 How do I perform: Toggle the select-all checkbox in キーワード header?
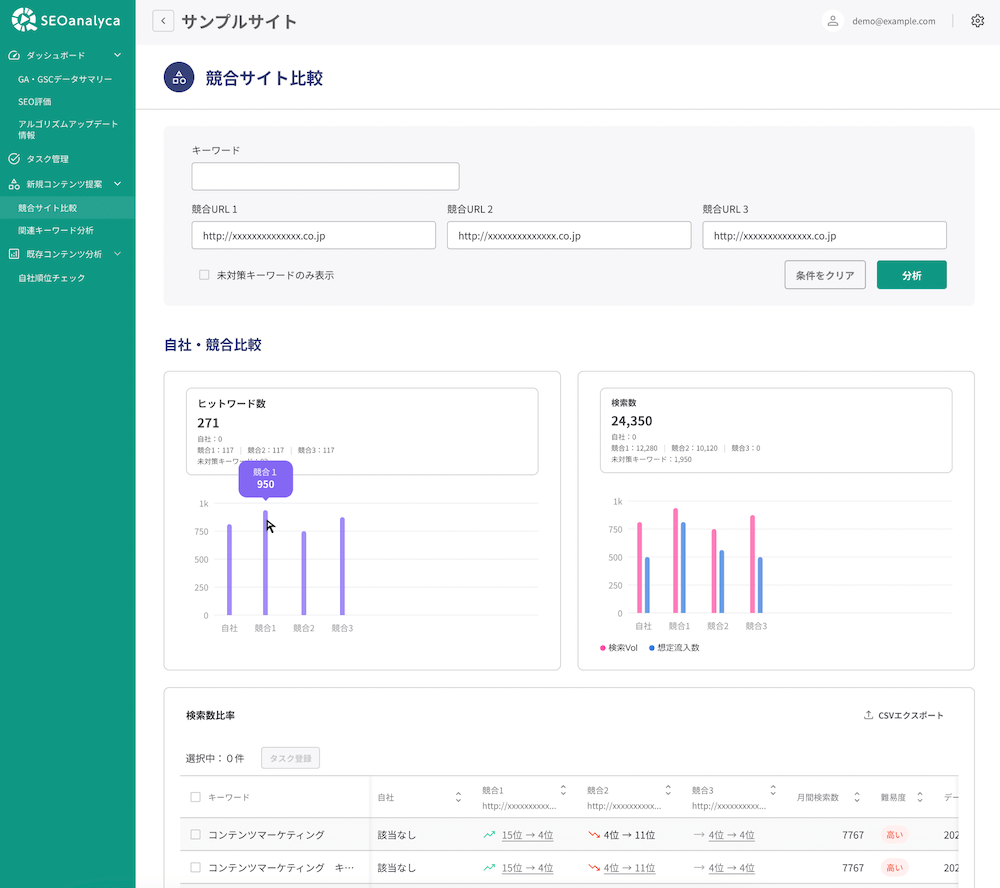click(195, 797)
